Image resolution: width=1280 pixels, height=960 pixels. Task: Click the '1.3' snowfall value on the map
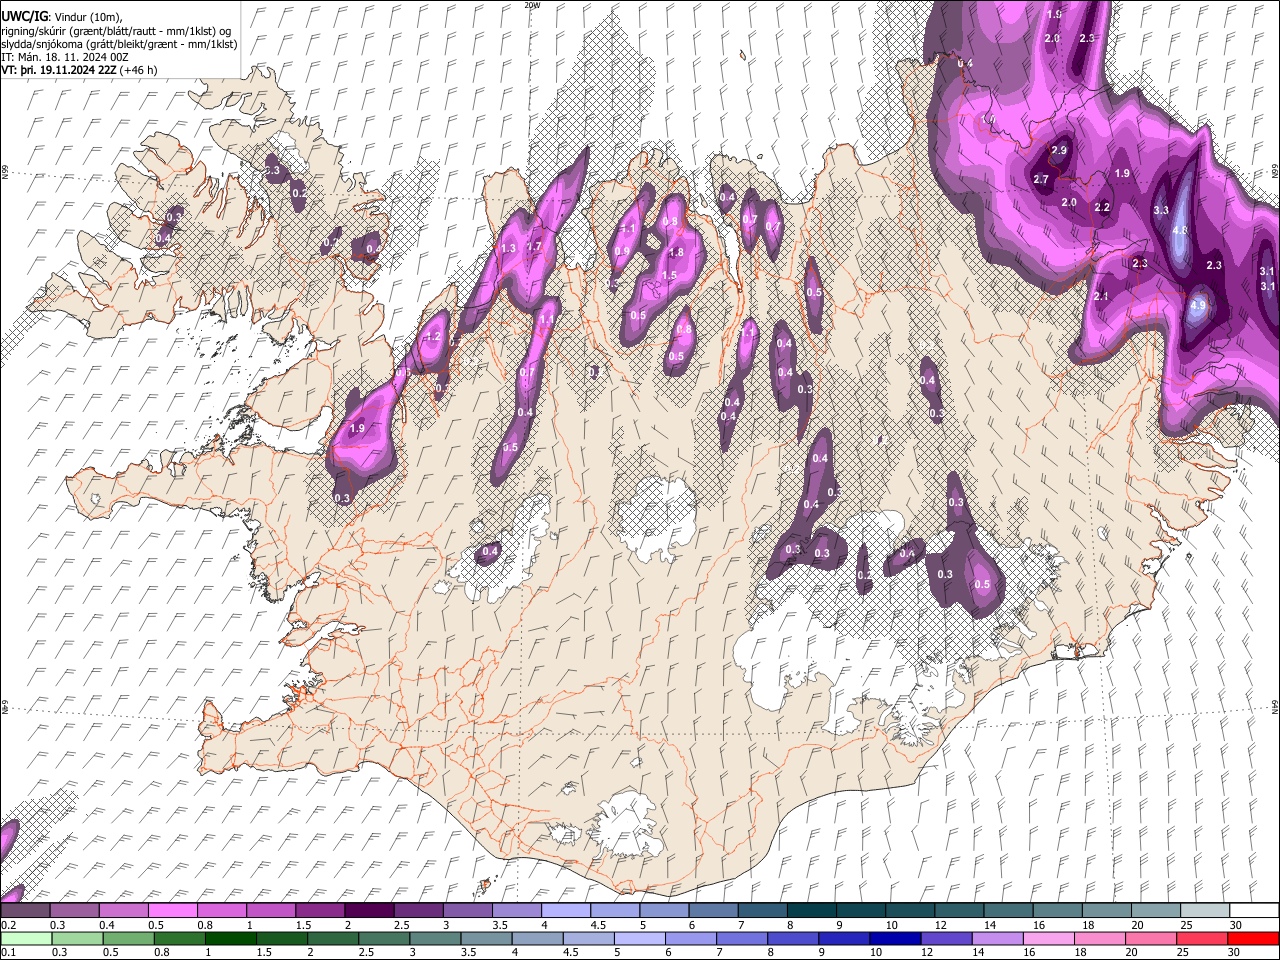click(x=508, y=249)
